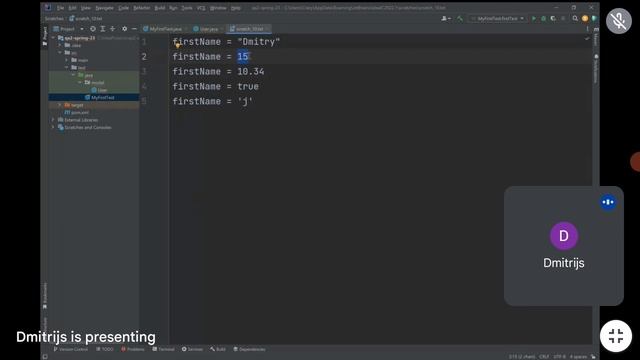Expand the target folder
640x360 pixels.
coord(60,105)
